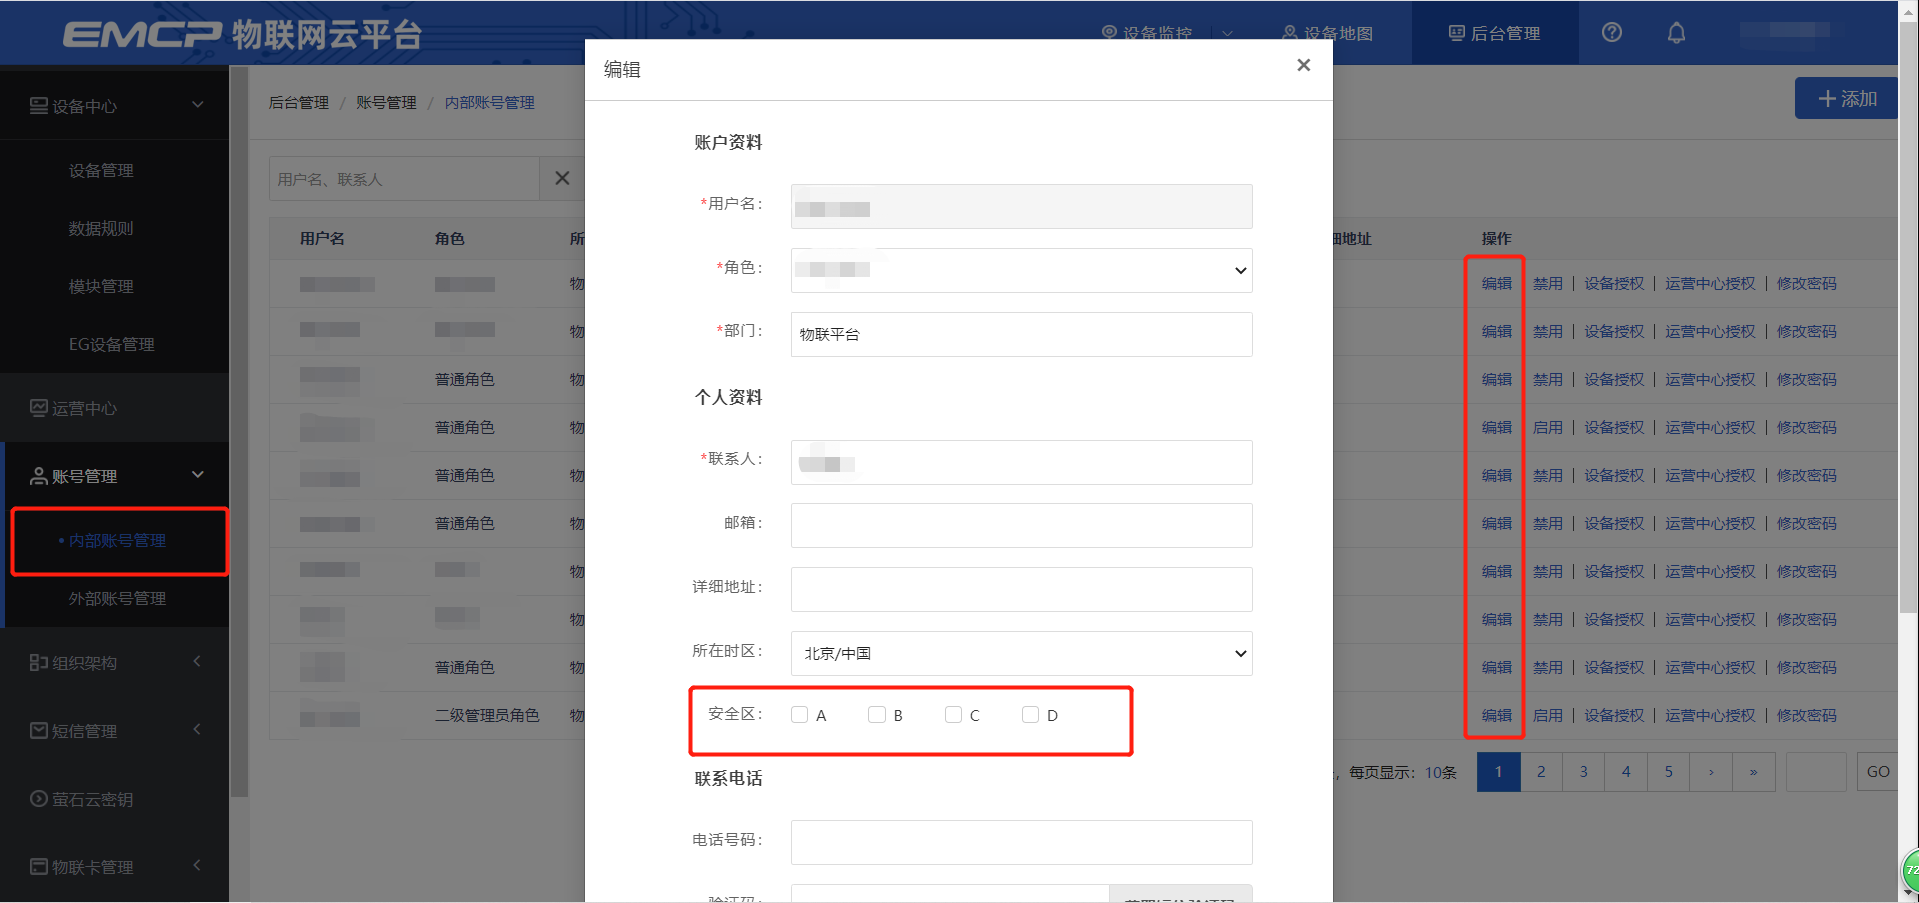Check safety zone C checkbox
Screen dimensions: 1919x903
point(953,714)
